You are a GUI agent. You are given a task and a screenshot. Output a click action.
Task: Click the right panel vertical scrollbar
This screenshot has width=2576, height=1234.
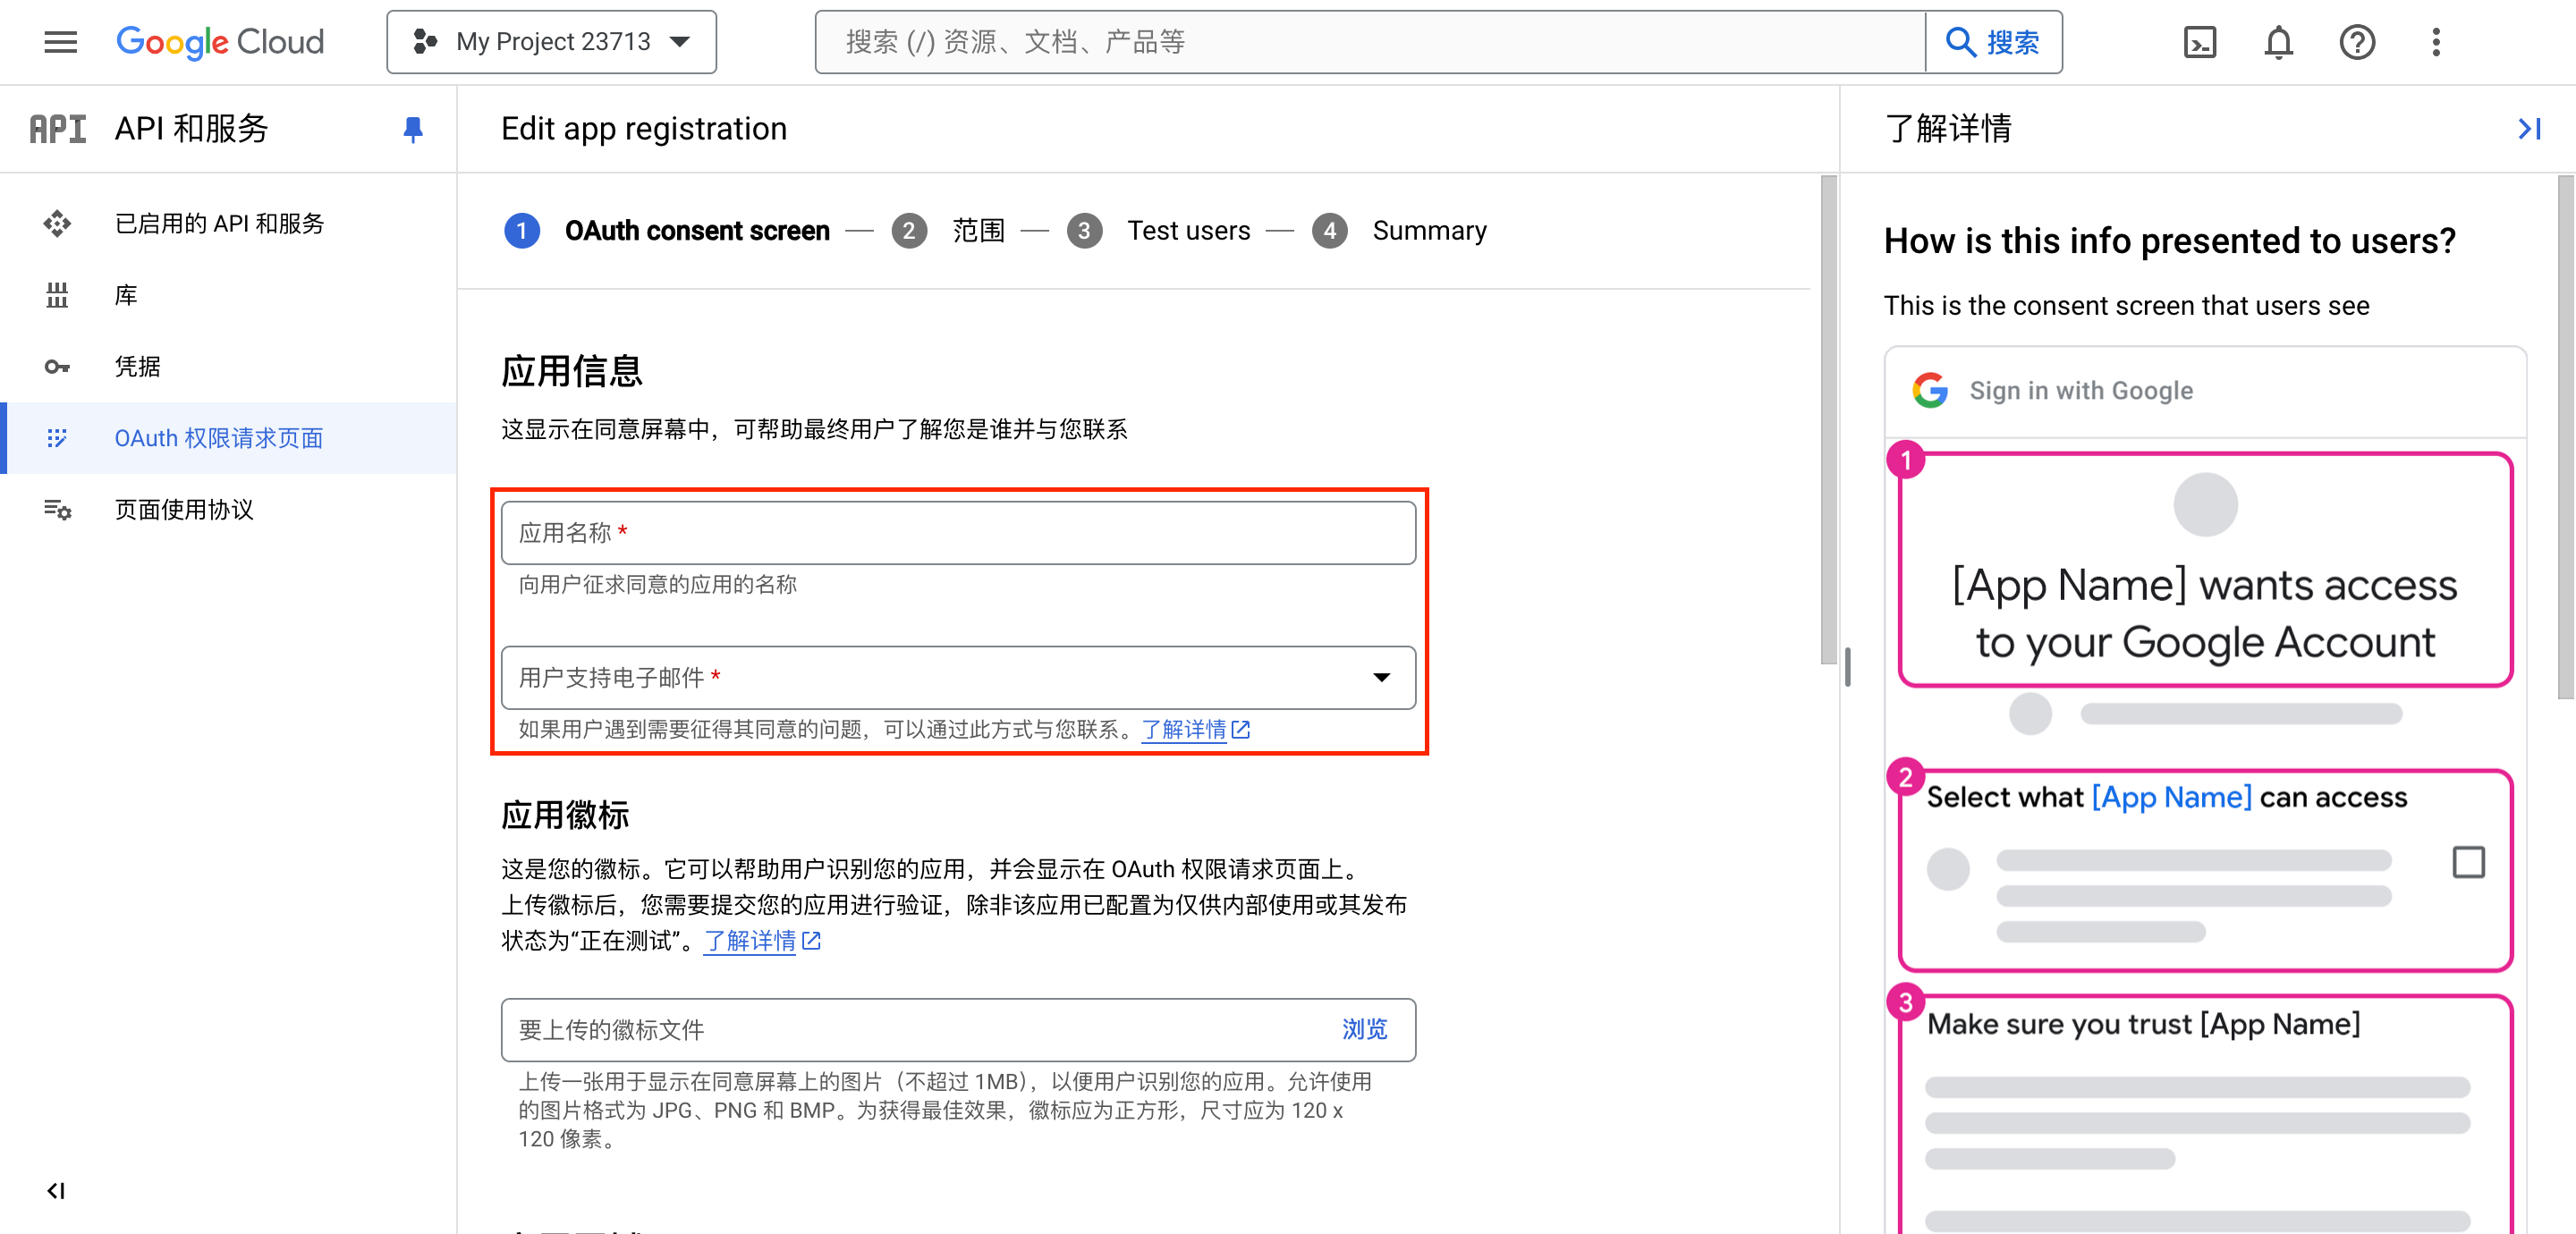coord(2566,438)
